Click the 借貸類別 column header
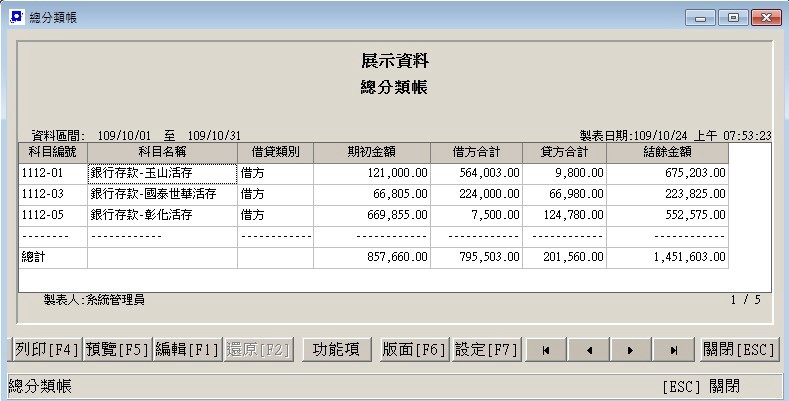 pos(275,152)
